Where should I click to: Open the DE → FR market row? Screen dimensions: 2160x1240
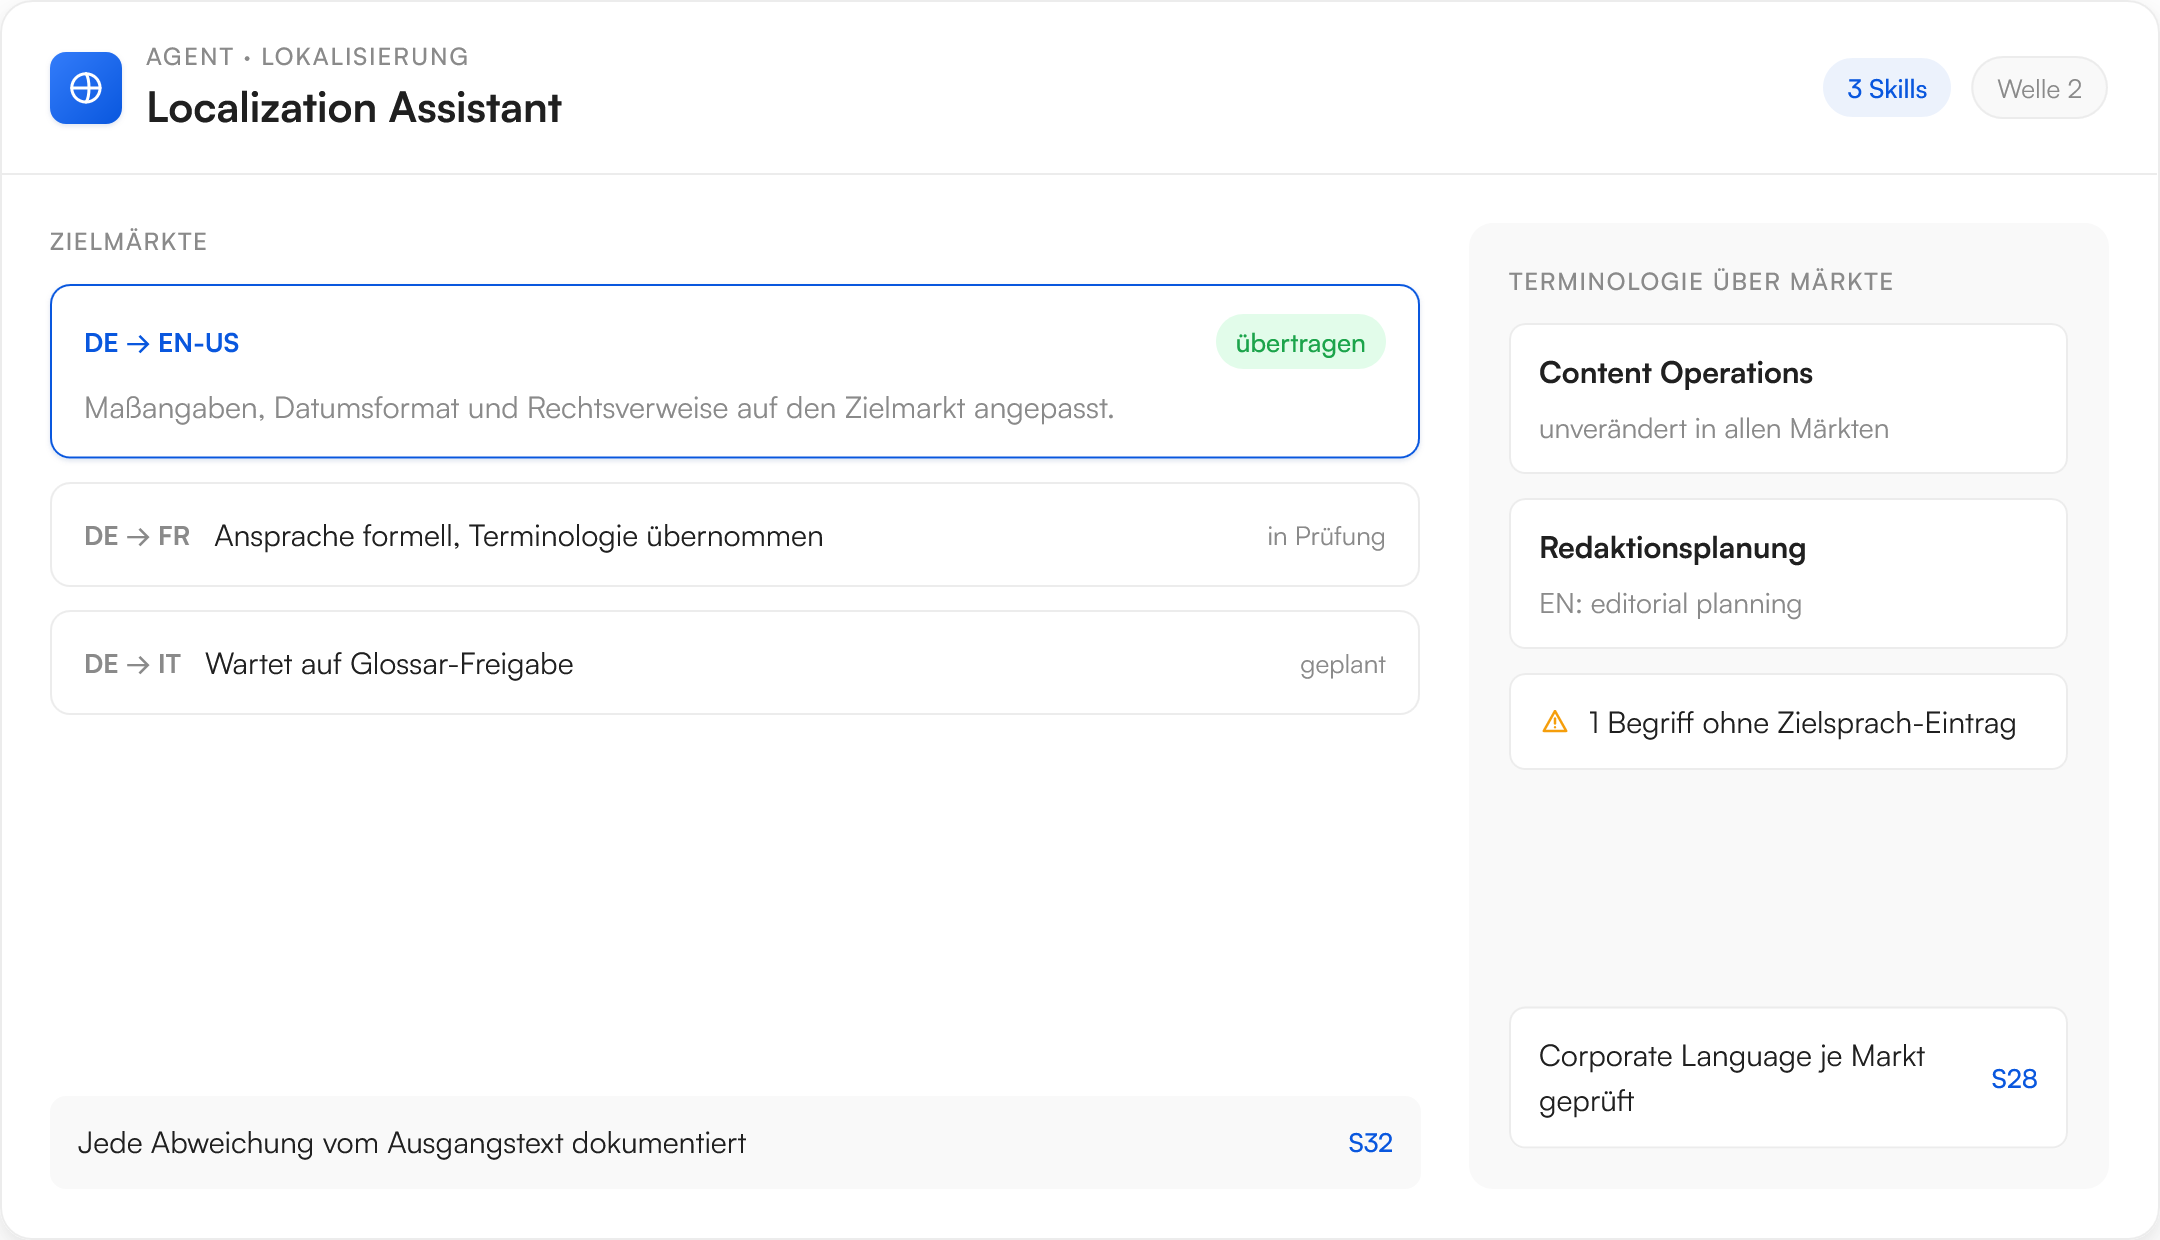coord(735,535)
